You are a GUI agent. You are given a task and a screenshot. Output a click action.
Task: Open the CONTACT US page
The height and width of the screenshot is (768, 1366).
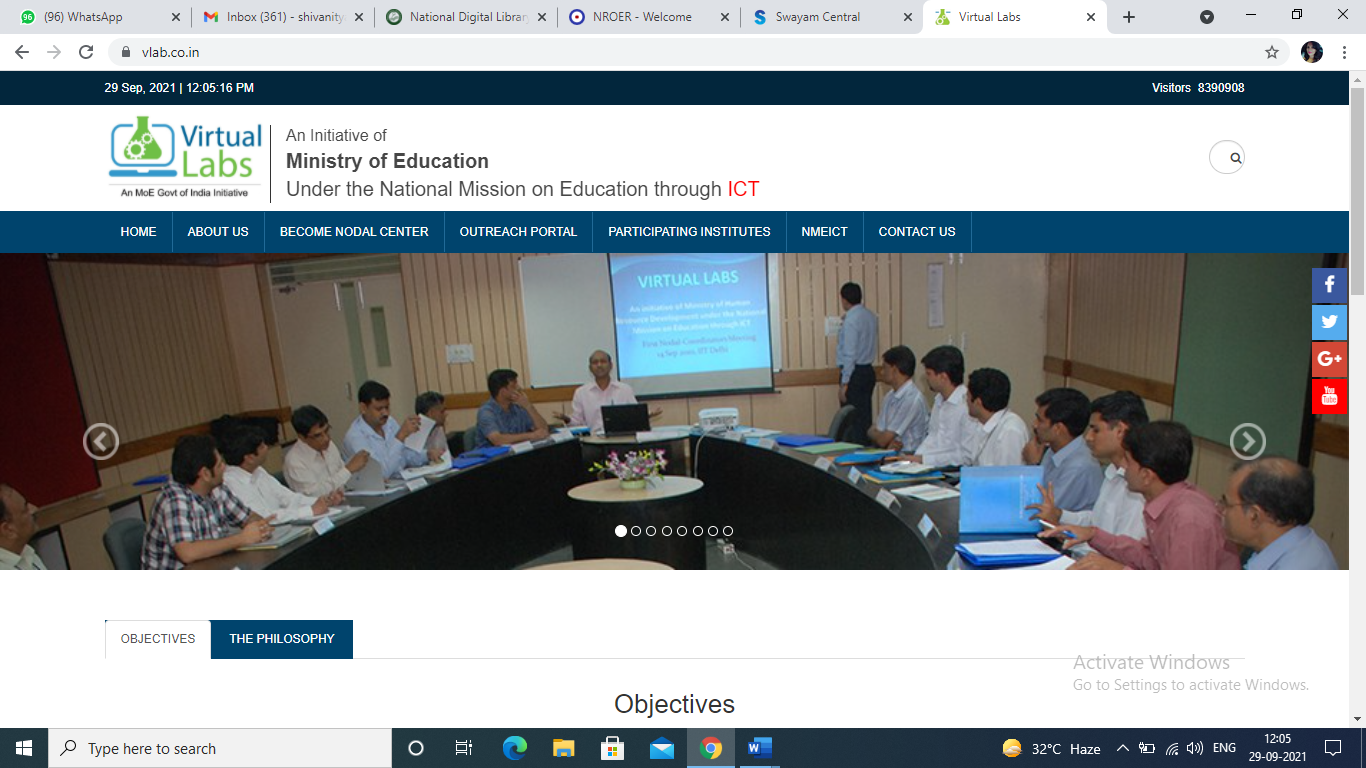917,231
